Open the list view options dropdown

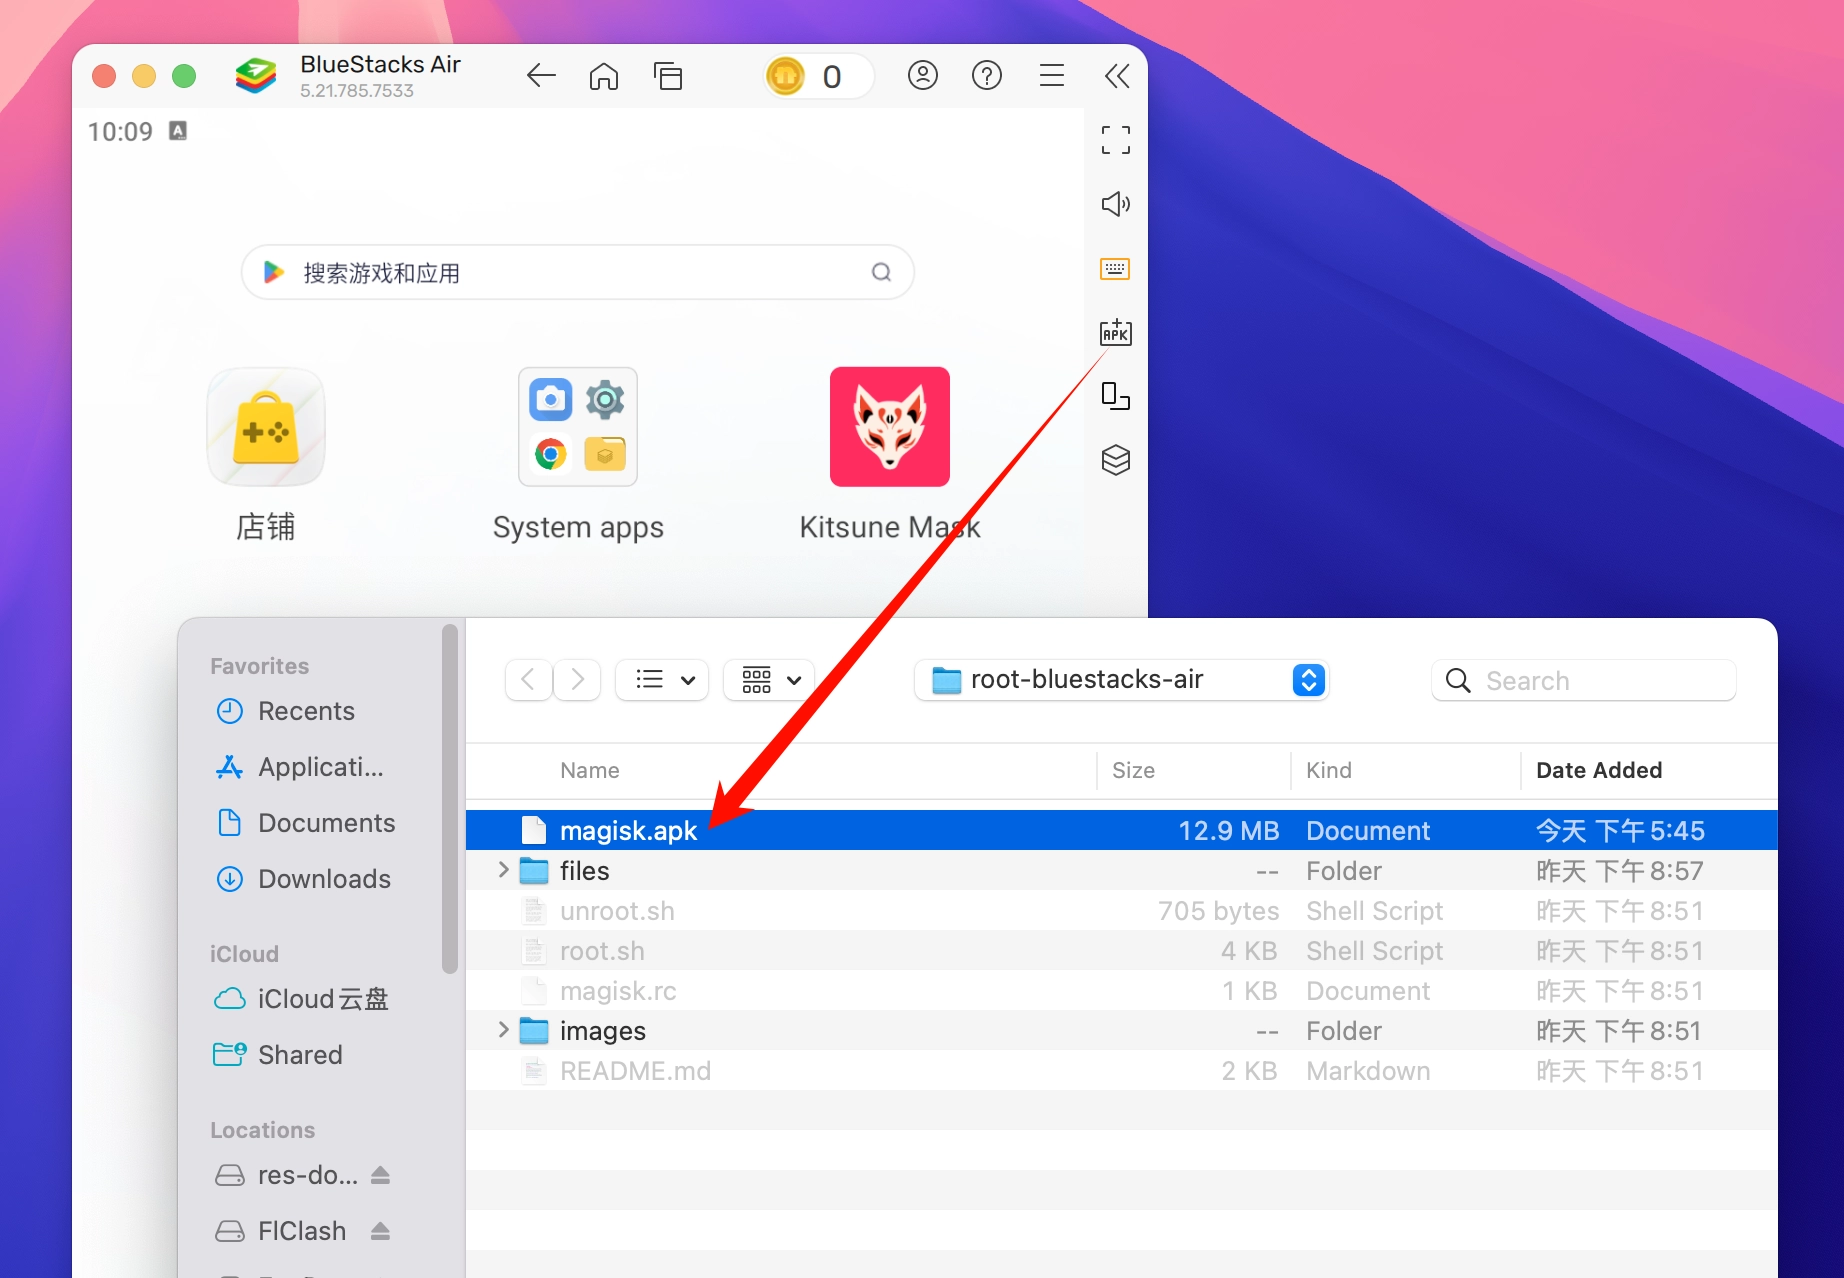click(662, 680)
